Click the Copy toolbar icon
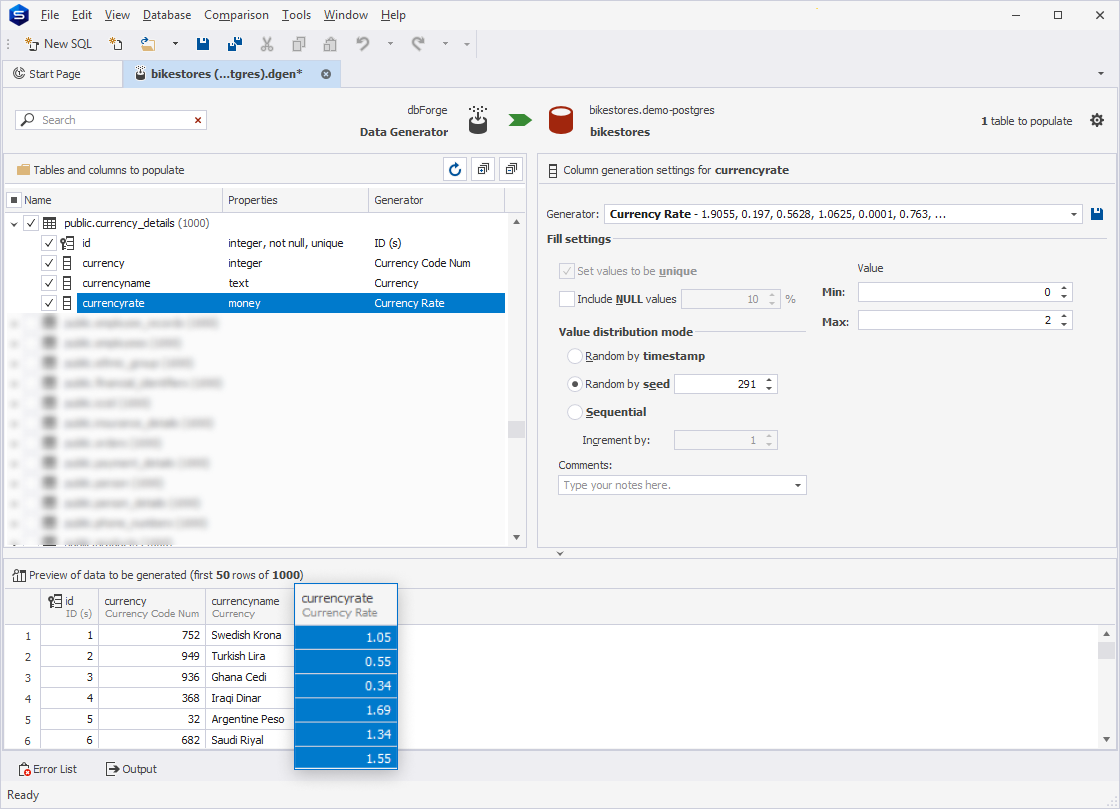The height and width of the screenshot is (809, 1120). [299, 44]
